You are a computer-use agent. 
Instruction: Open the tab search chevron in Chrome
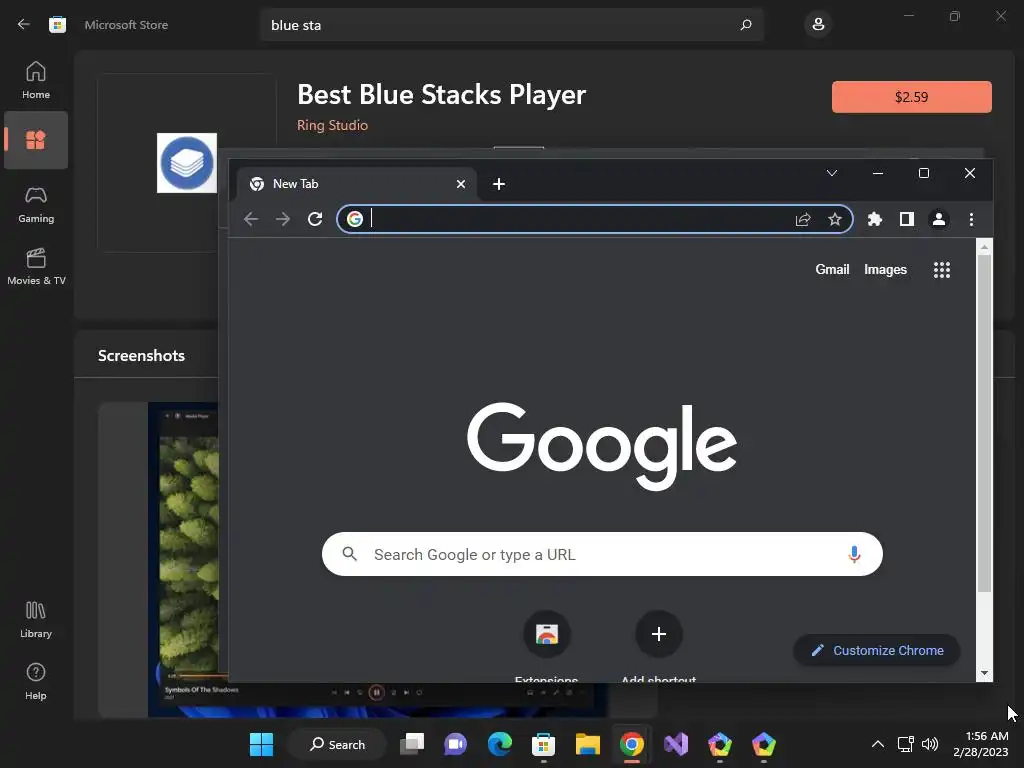pyautogui.click(x=831, y=173)
